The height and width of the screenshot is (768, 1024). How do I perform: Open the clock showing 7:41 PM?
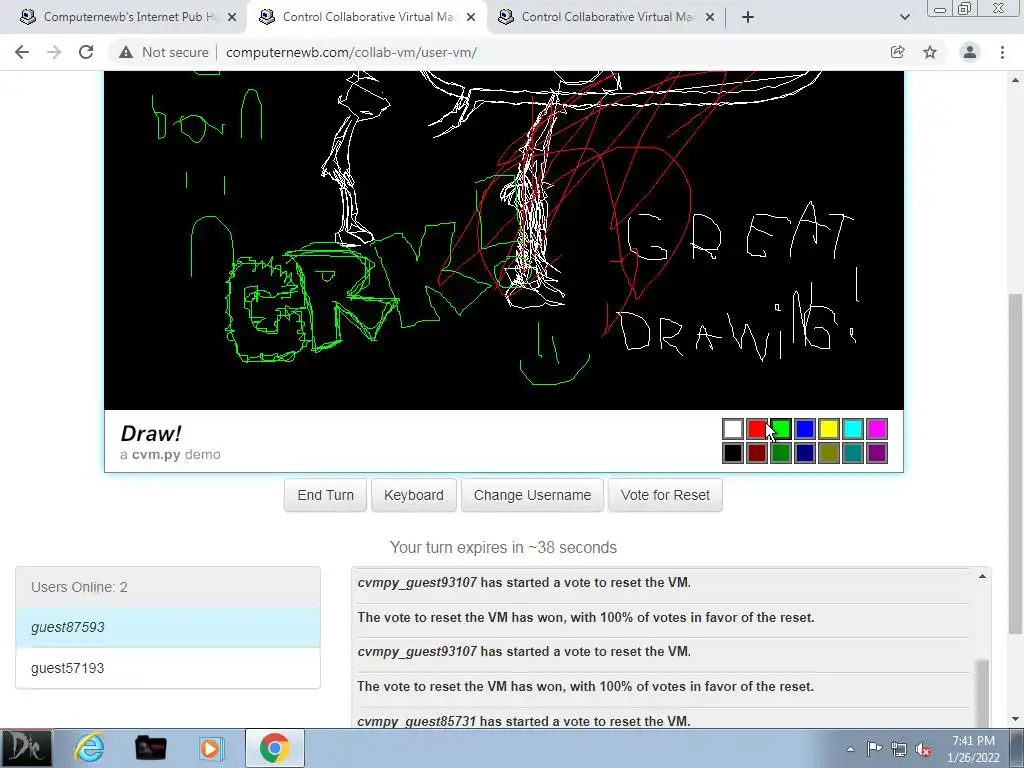tap(973, 749)
